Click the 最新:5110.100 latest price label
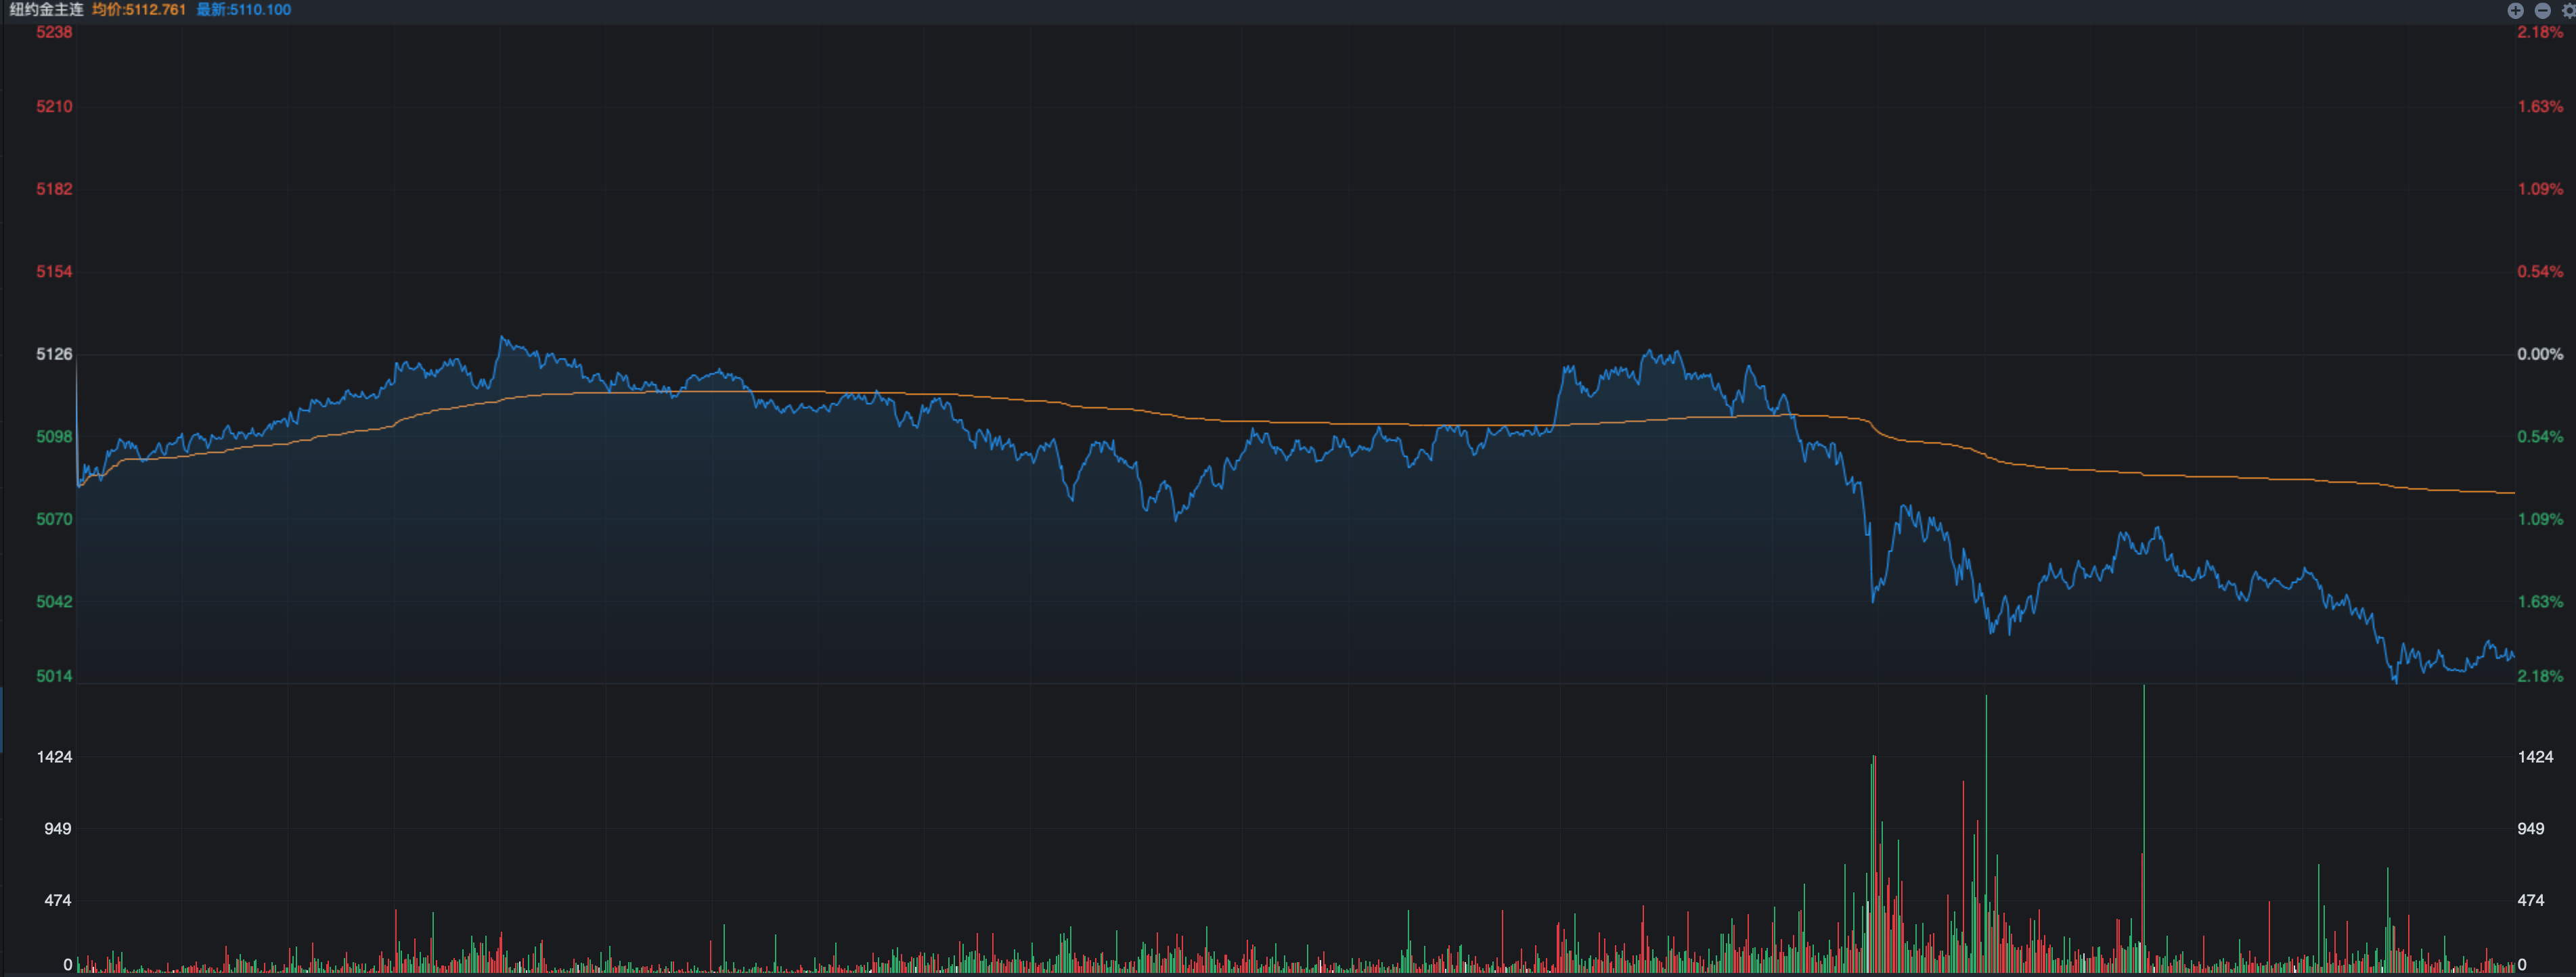The height and width of the screenshot is (977, 2576). point(244,10)
